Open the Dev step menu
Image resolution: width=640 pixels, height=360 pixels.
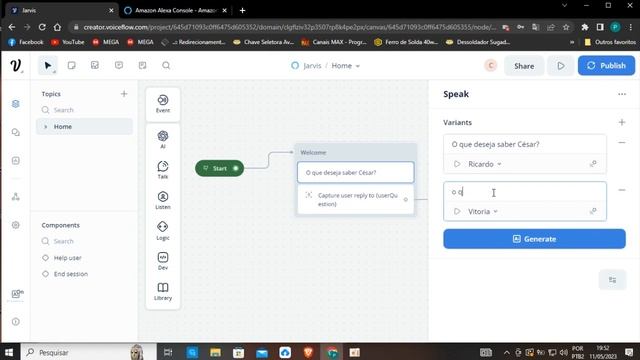tap(163, 261)
